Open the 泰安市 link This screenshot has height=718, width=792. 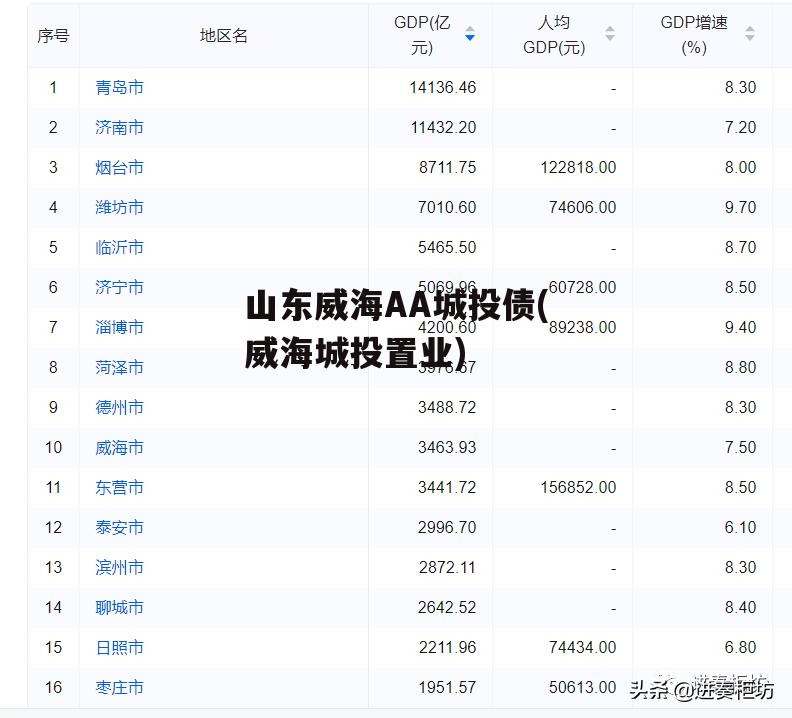[119, 527]
